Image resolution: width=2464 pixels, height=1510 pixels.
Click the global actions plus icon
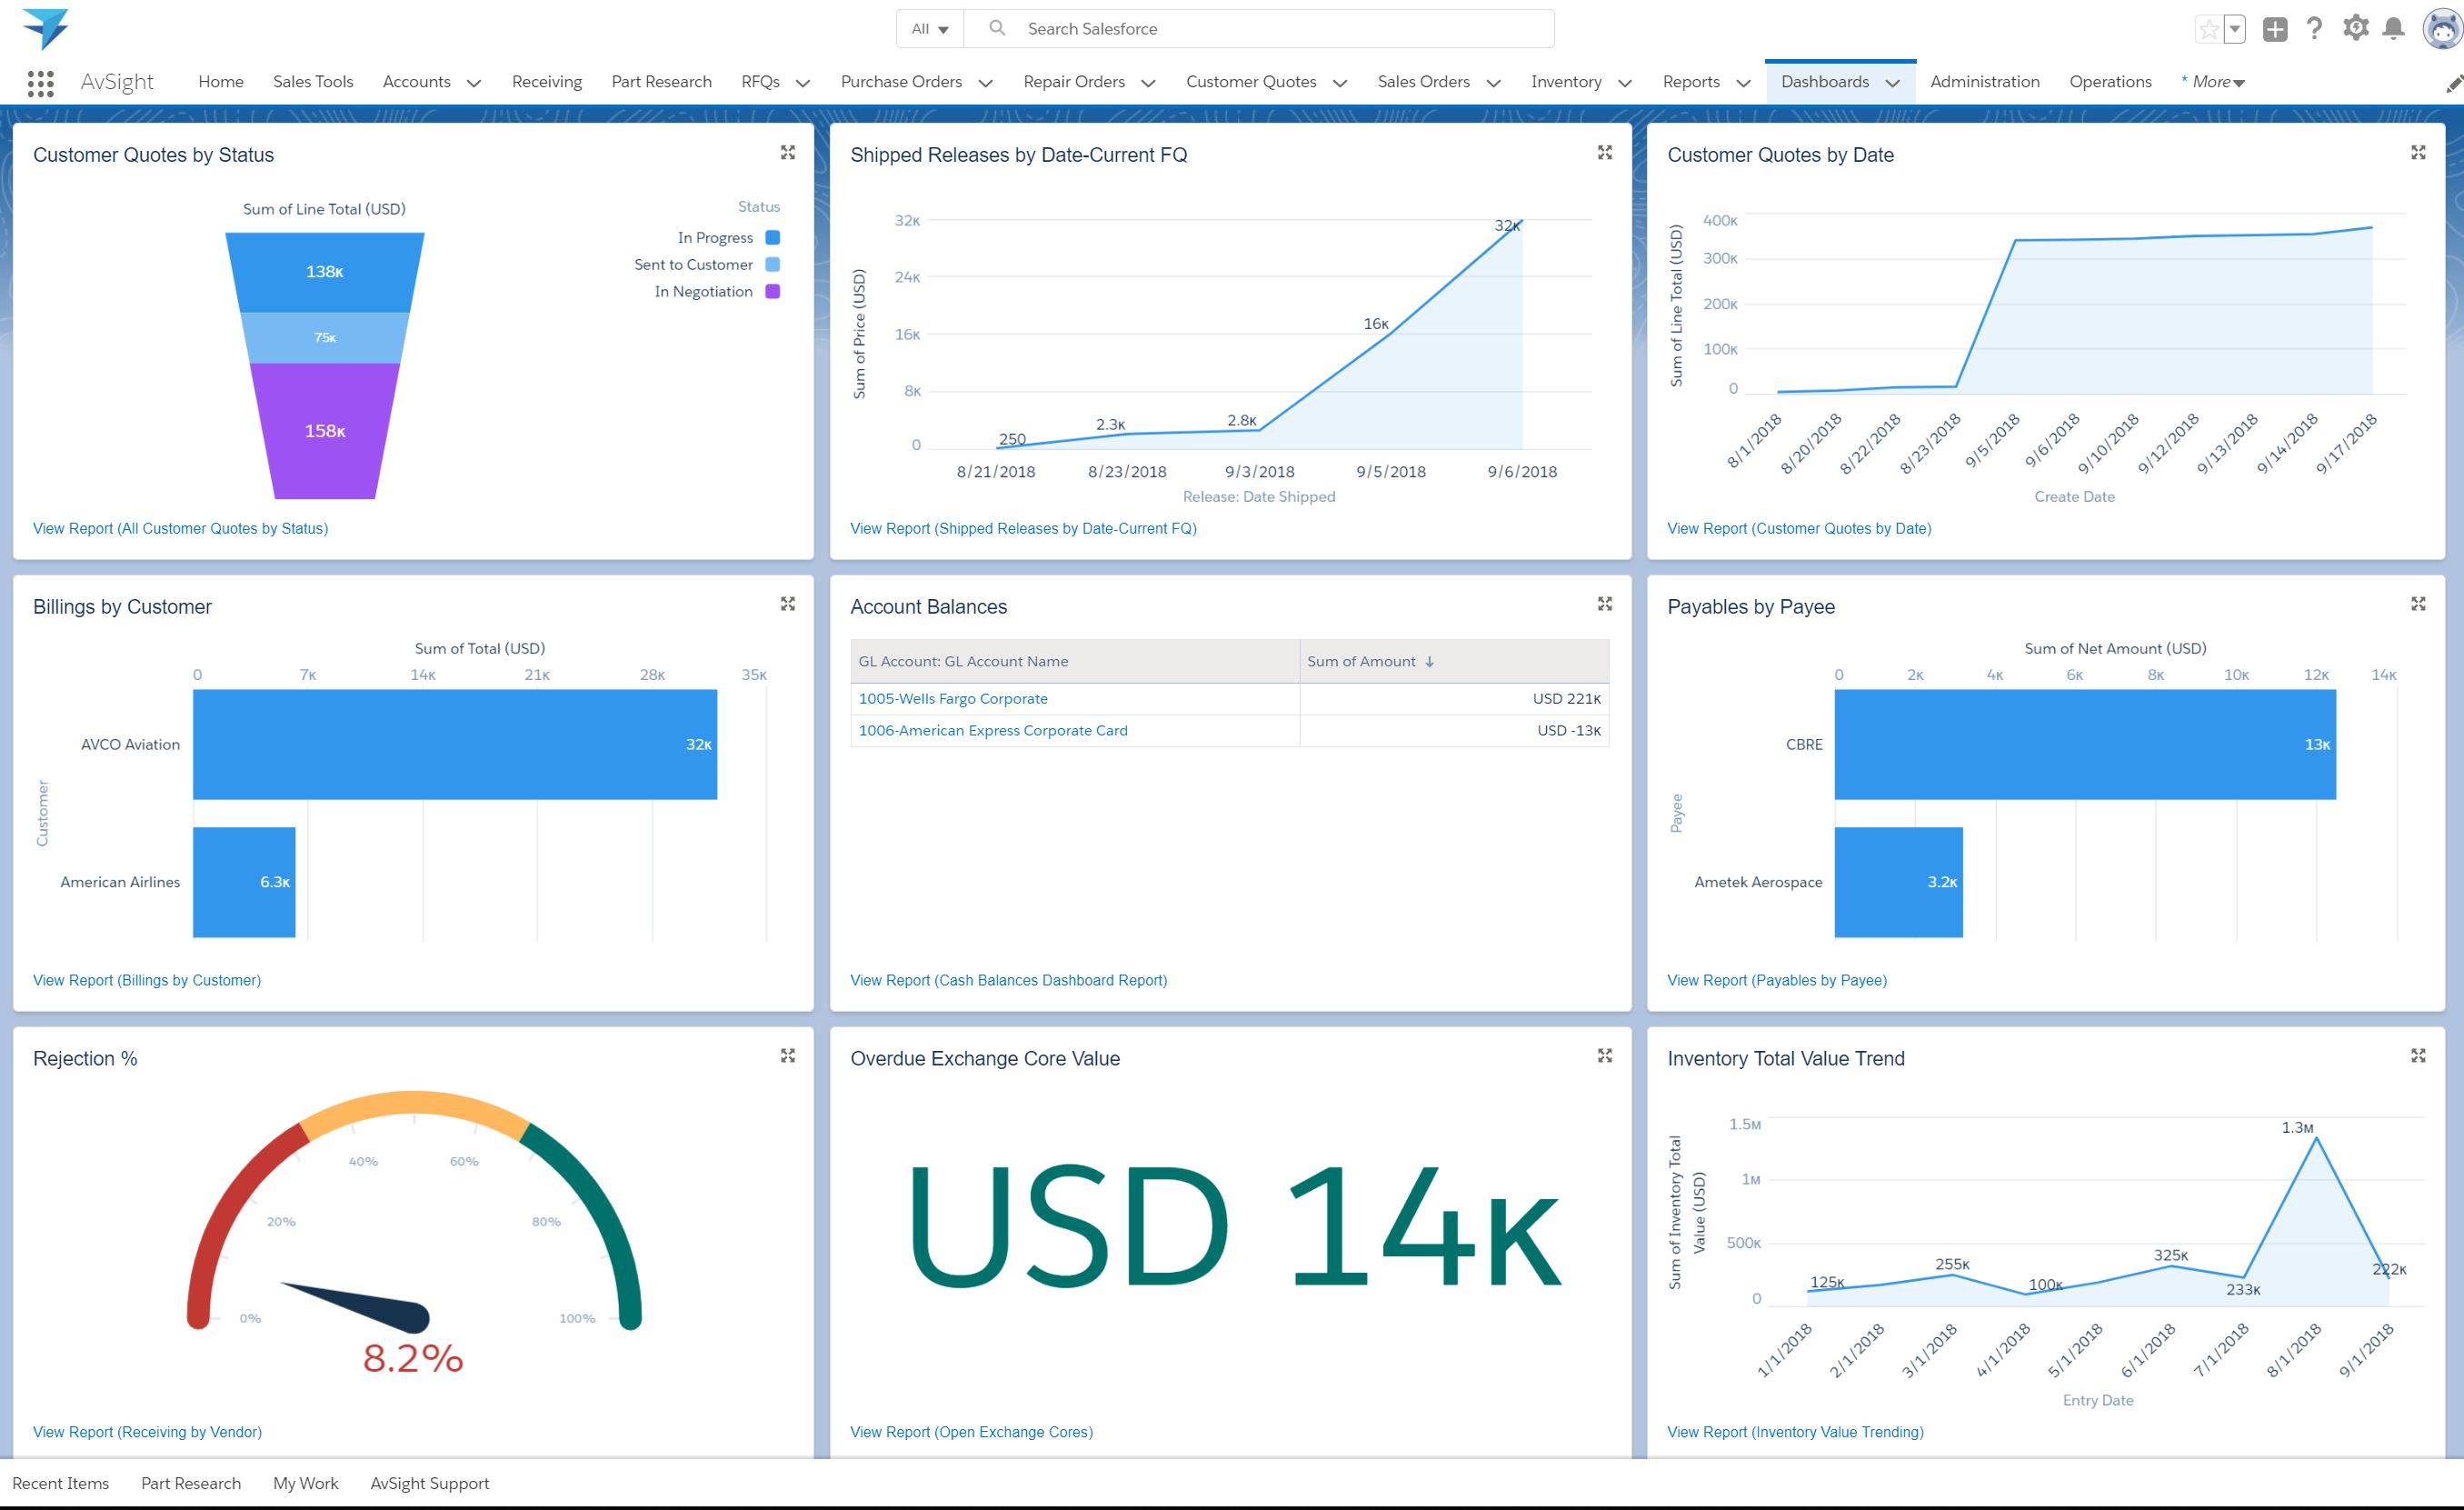[x=2275, y=29]
